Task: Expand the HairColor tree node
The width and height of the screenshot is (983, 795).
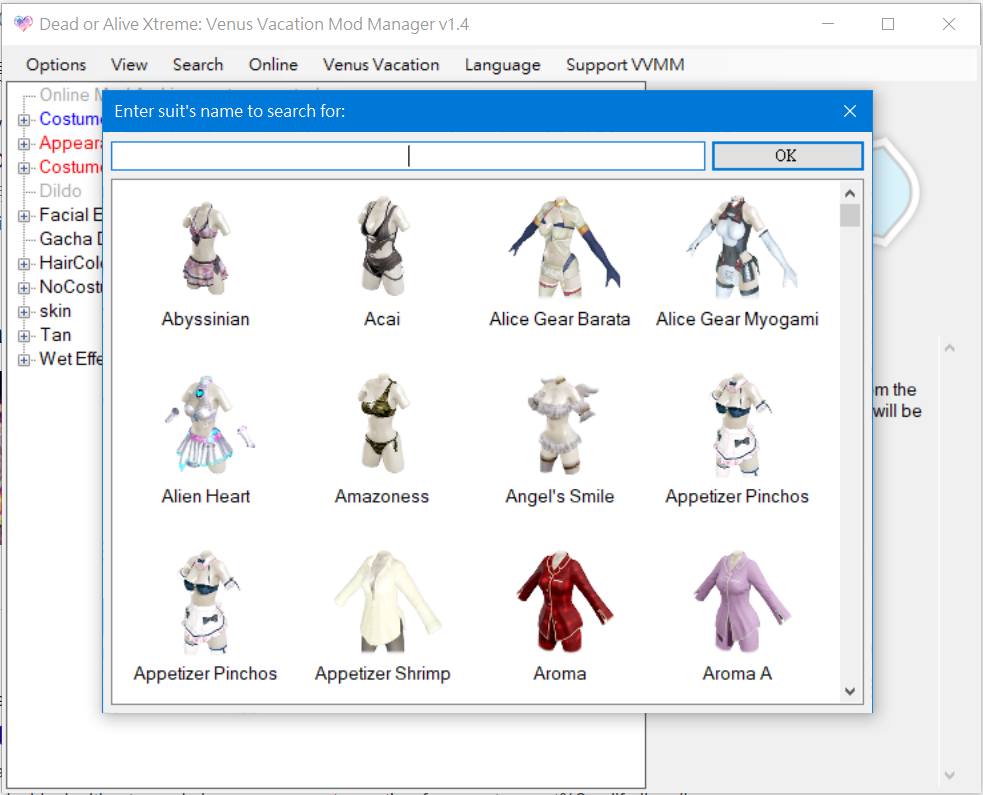Action: click(x=24, y=264)
